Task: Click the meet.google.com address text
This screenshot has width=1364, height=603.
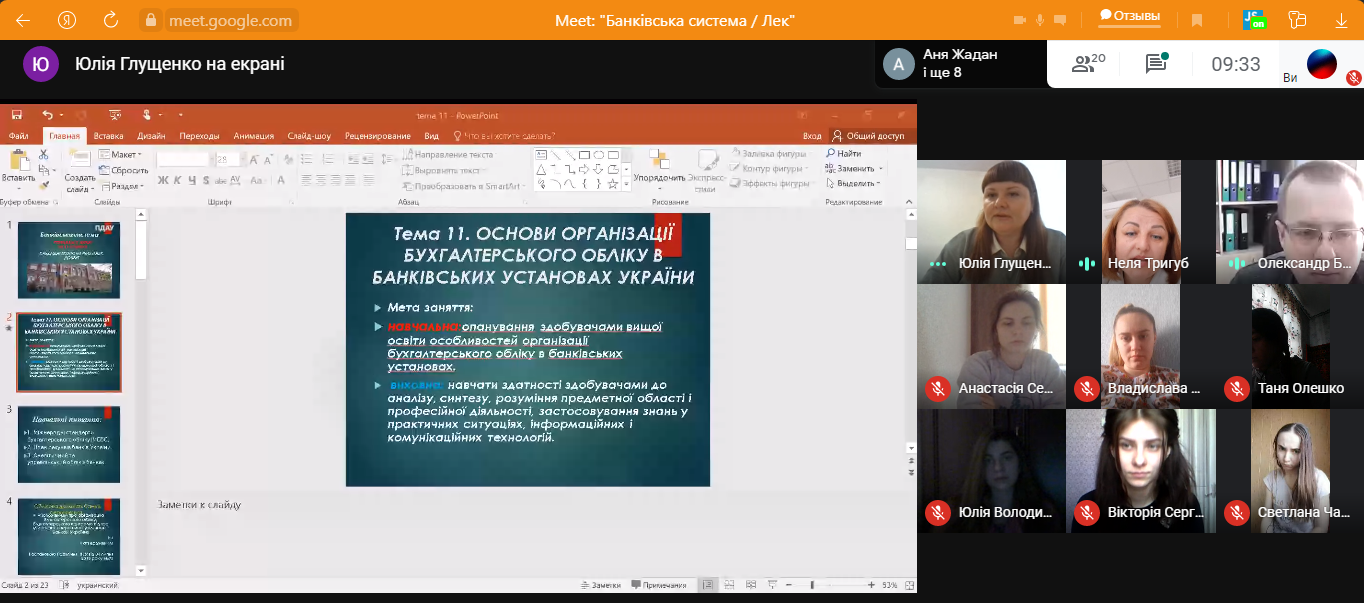Action: point(230,20)
